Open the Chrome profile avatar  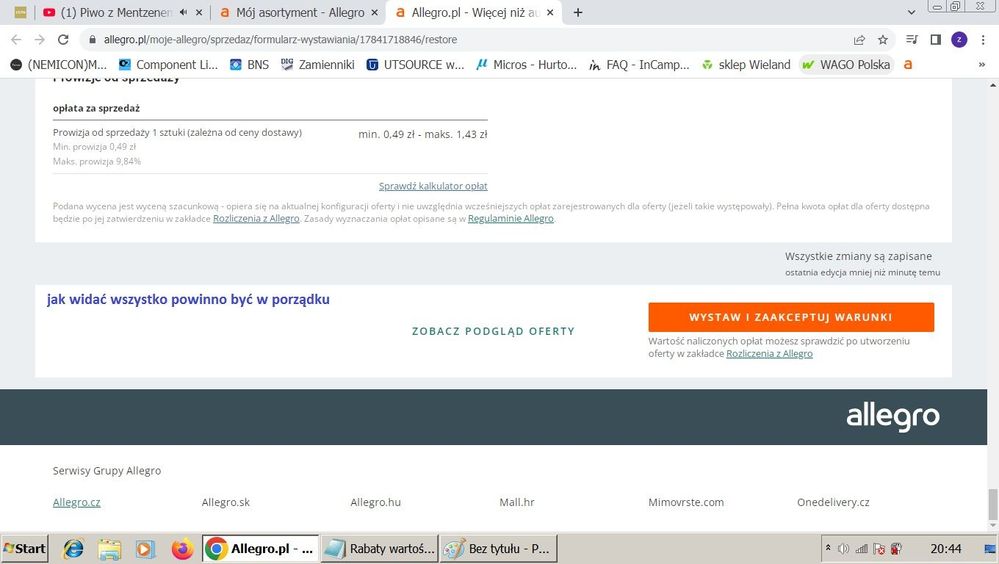coord(959,40)
